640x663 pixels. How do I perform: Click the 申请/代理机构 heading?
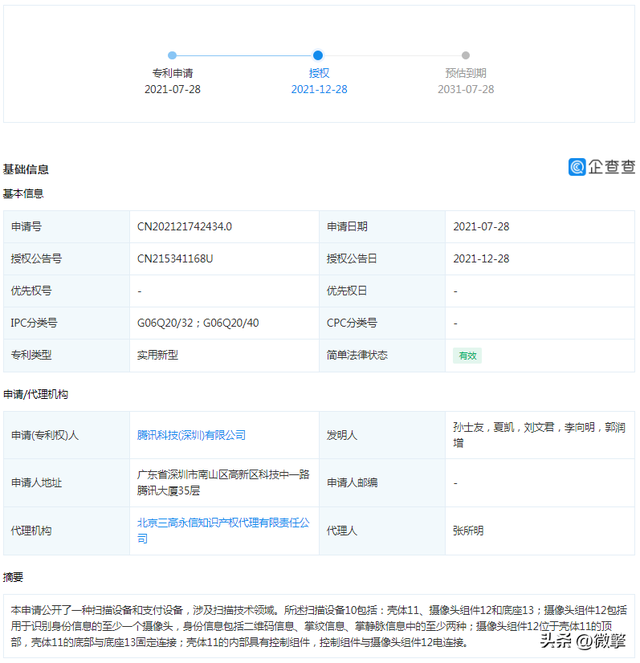pyautogui.click(x=36, y=394)
